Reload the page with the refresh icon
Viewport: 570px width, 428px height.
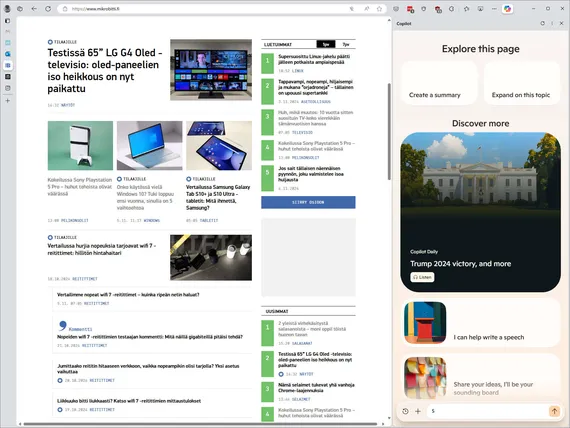click(48, 9)
